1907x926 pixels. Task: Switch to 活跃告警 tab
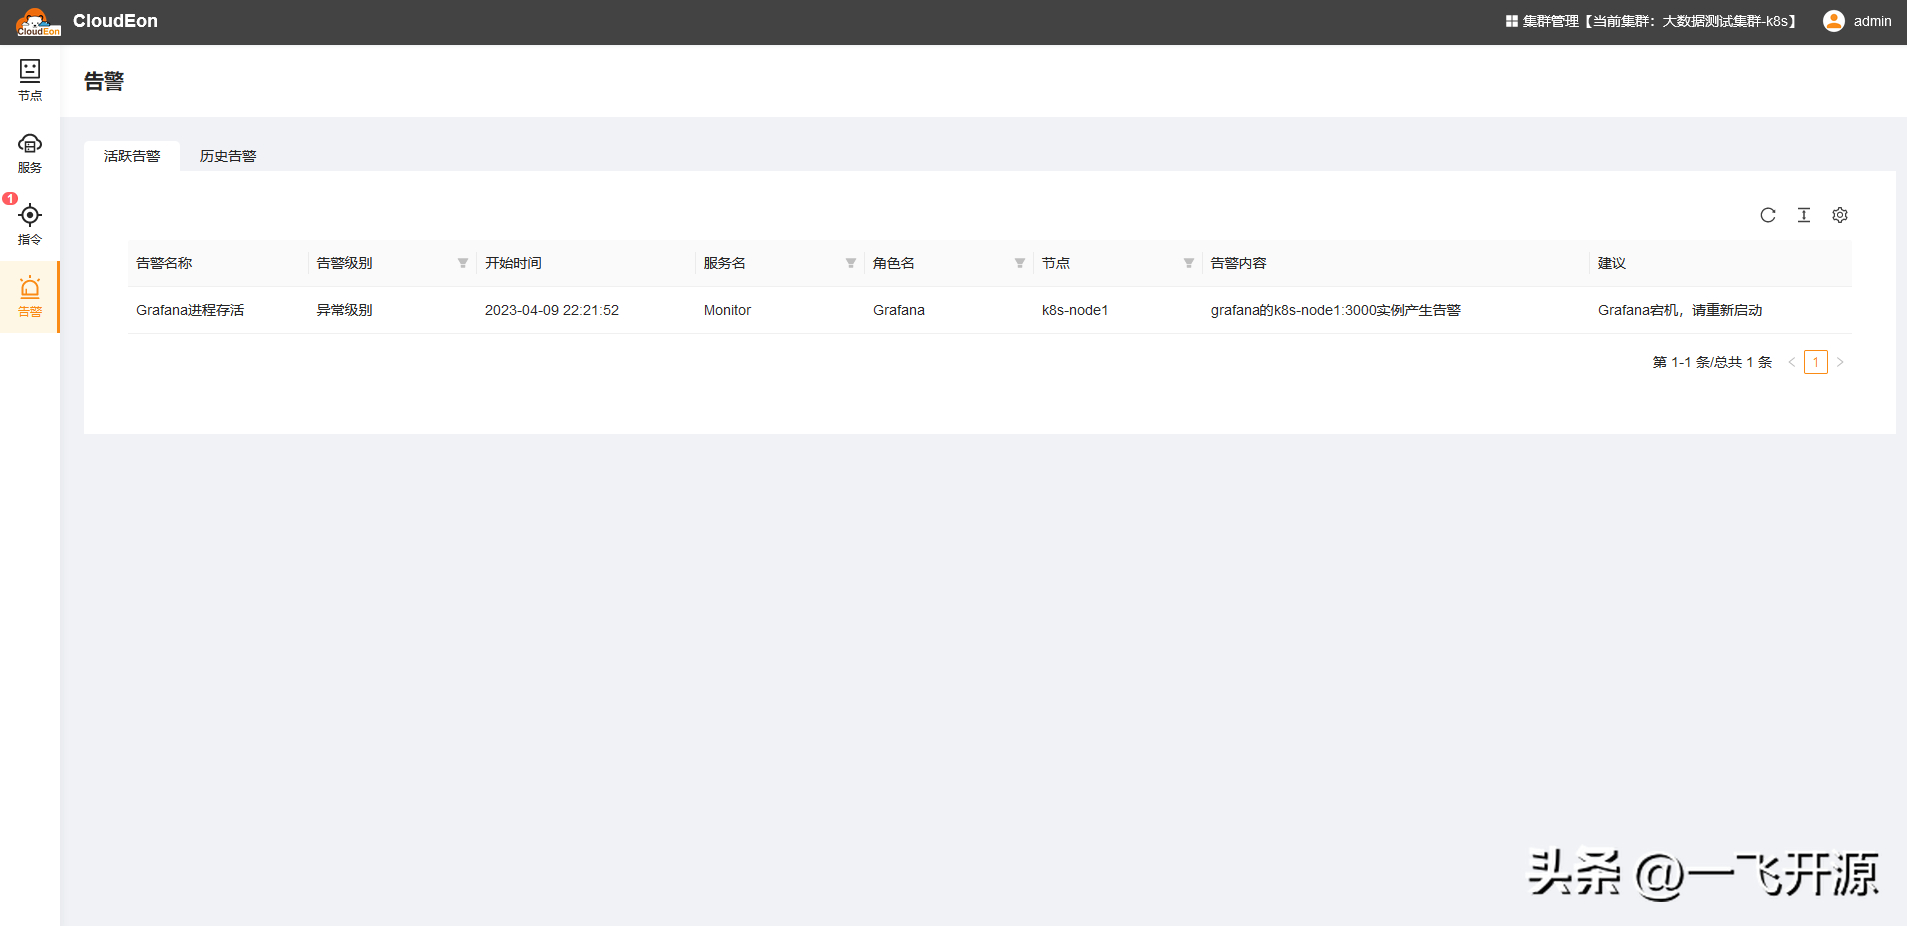click(x=132, y=156)
